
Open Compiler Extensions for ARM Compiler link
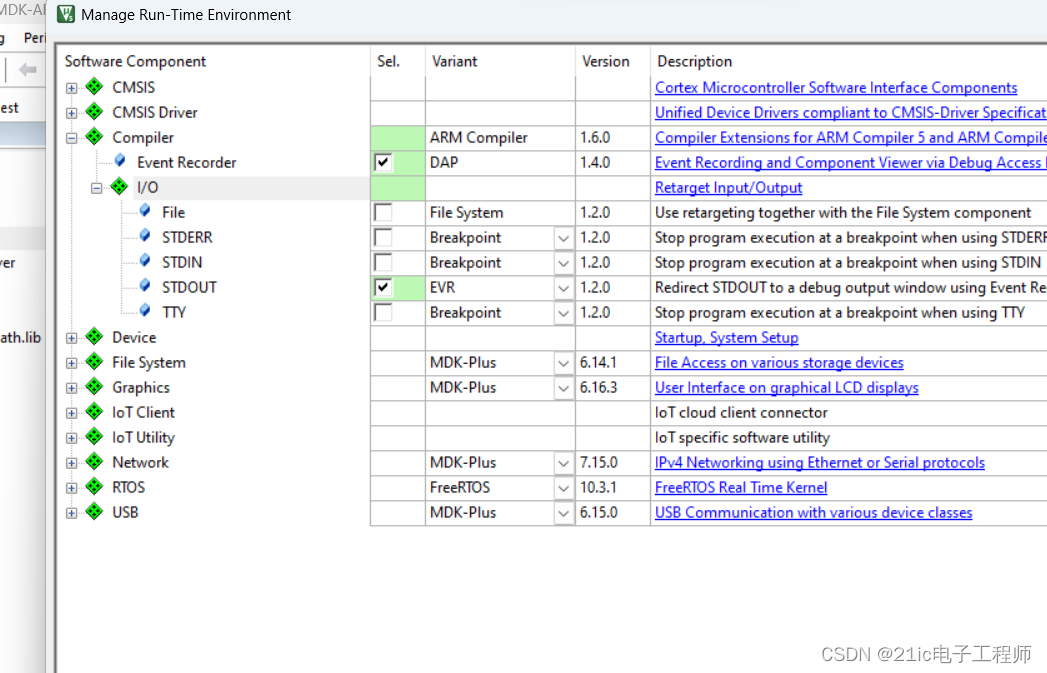pyautogui.click(x=851, y=138)
